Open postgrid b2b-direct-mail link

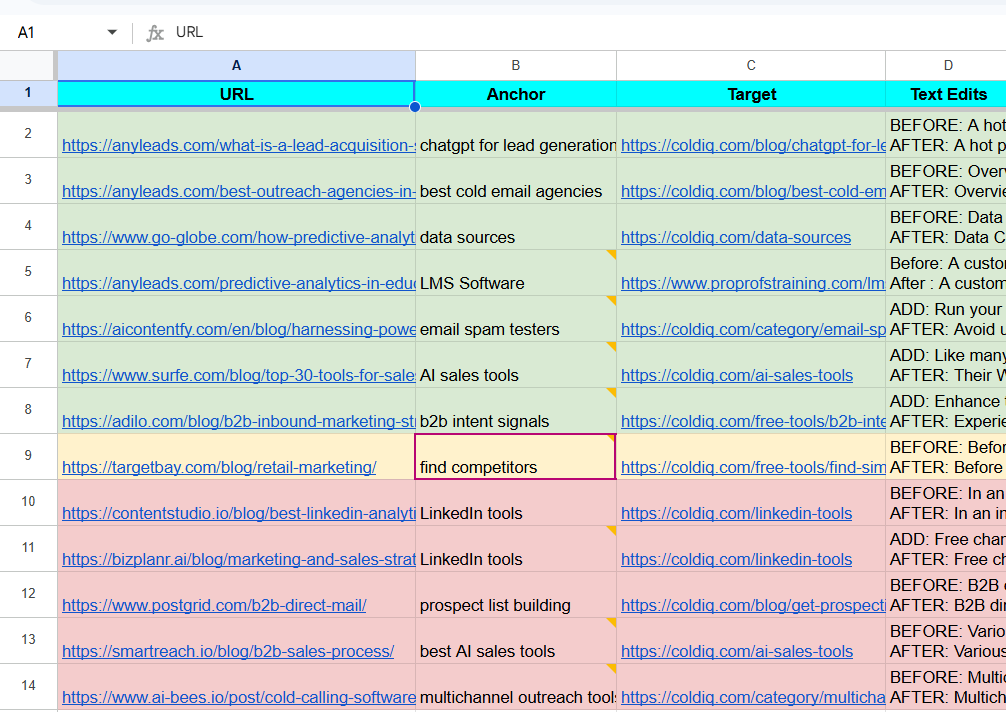[214, 606]
